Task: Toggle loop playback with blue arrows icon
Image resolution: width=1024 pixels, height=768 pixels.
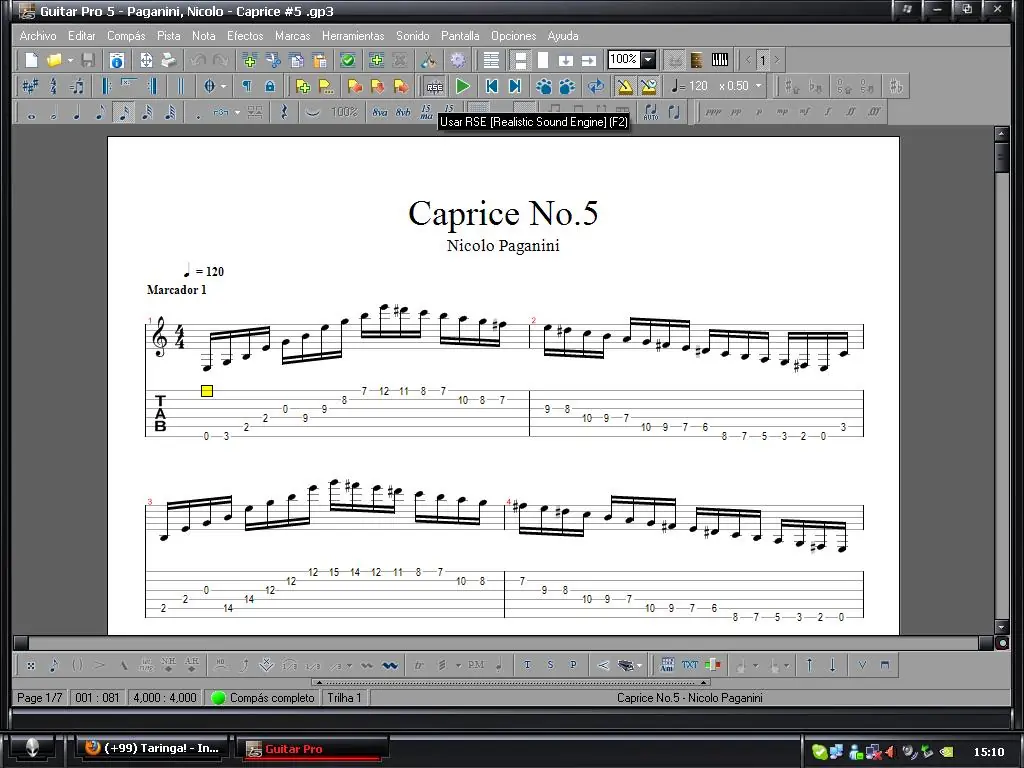Action: tap(596, 86)
